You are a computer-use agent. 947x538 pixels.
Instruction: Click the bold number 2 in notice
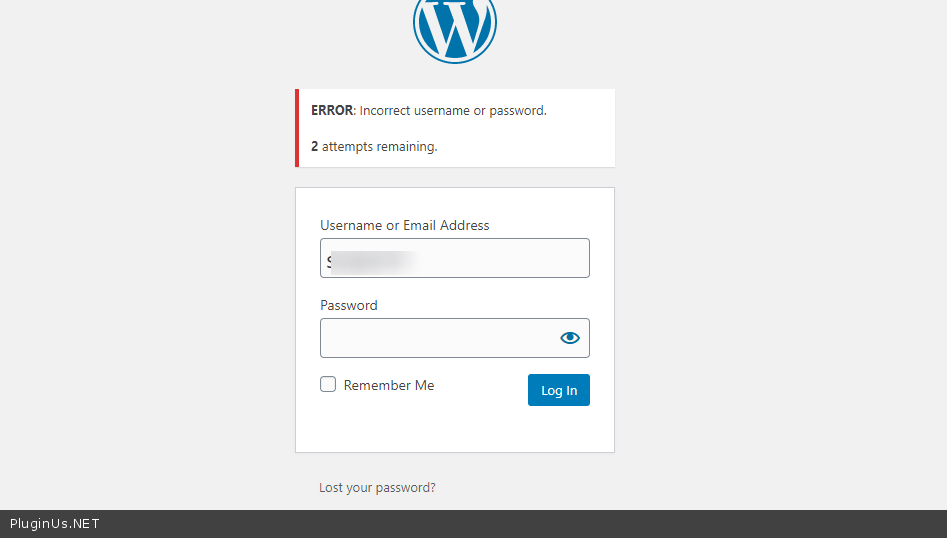click(315, 147)
